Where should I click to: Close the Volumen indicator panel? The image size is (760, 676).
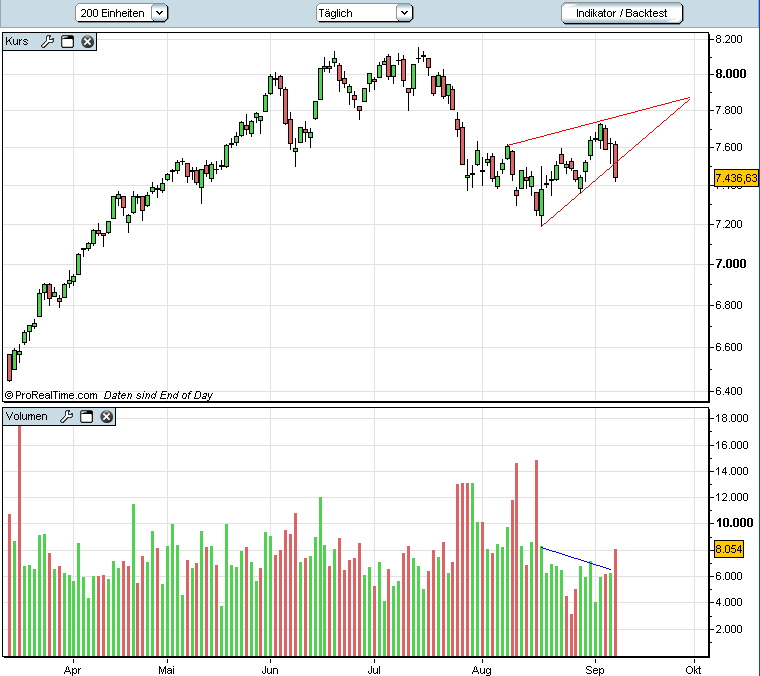point(105,416)
